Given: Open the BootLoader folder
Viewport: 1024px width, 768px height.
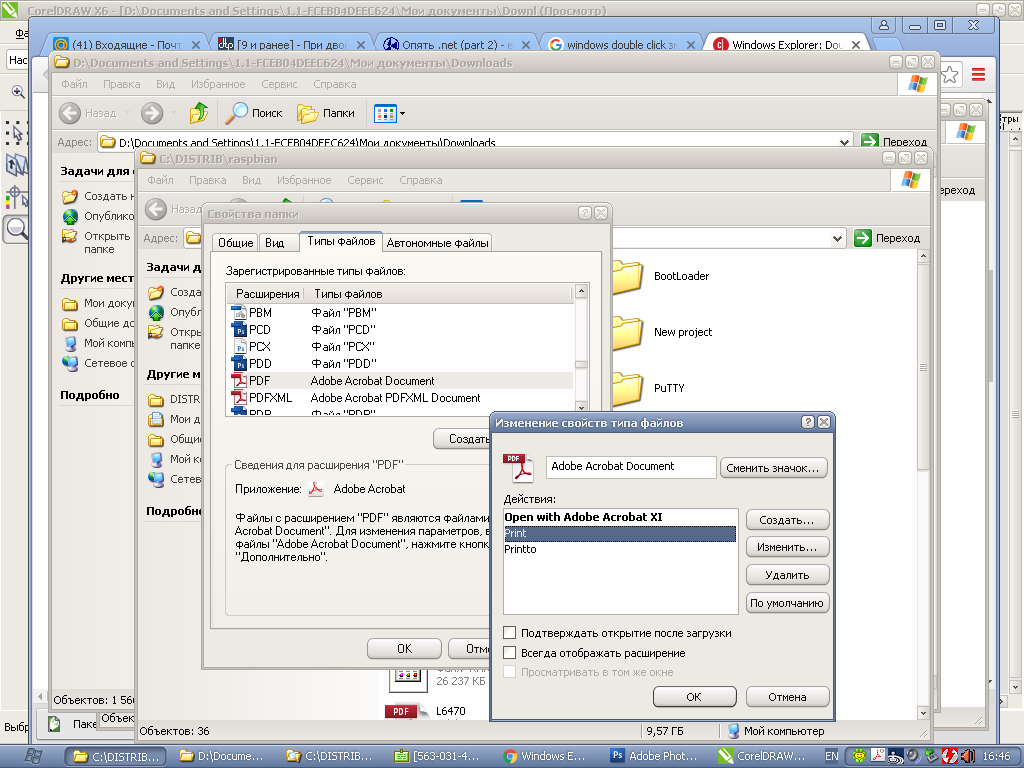Looking at the screenshot, I should 660,276.
